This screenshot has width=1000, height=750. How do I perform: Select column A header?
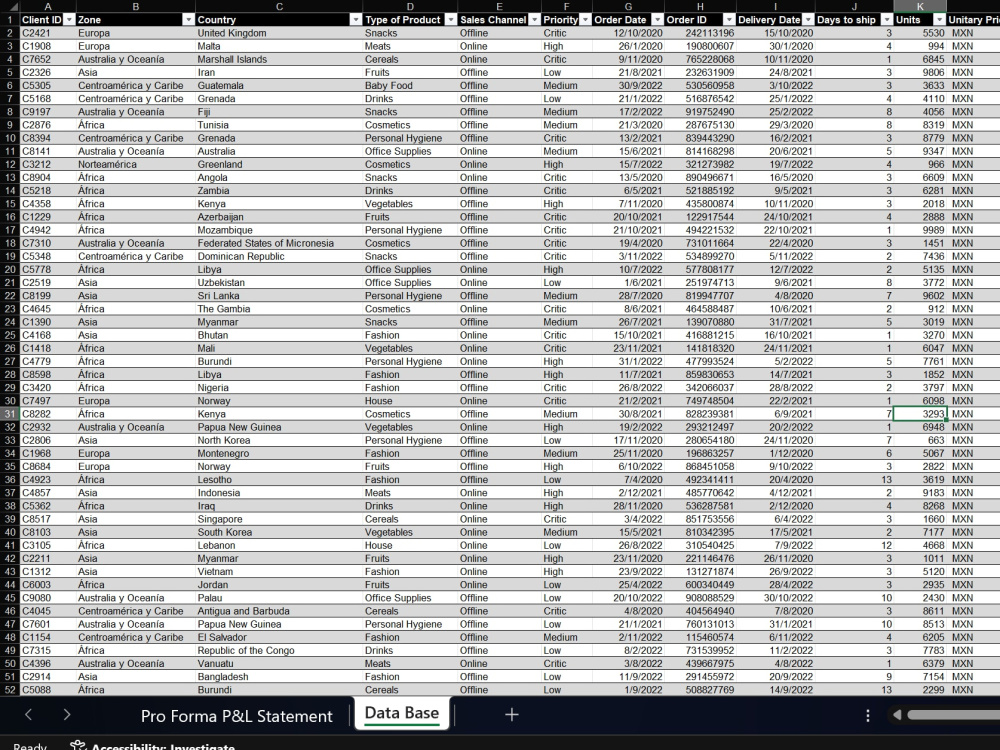click(x=48, y=6)
